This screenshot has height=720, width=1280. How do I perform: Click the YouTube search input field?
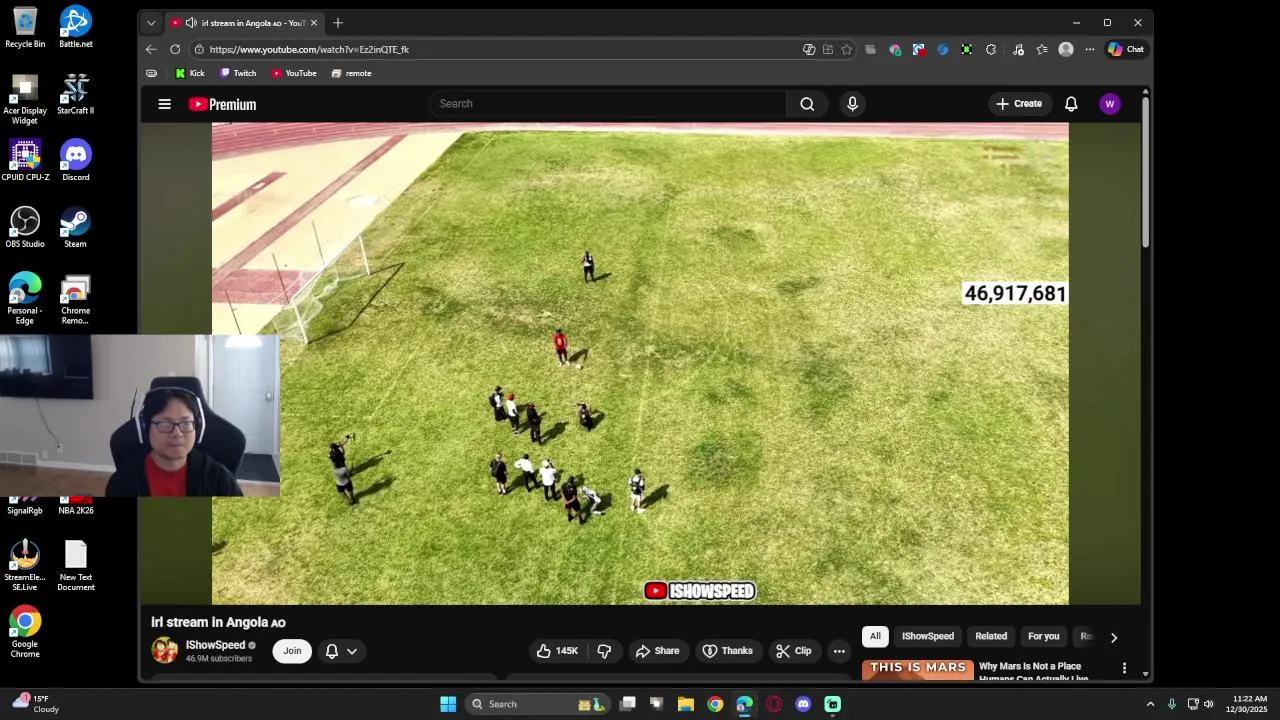(608, 104)
